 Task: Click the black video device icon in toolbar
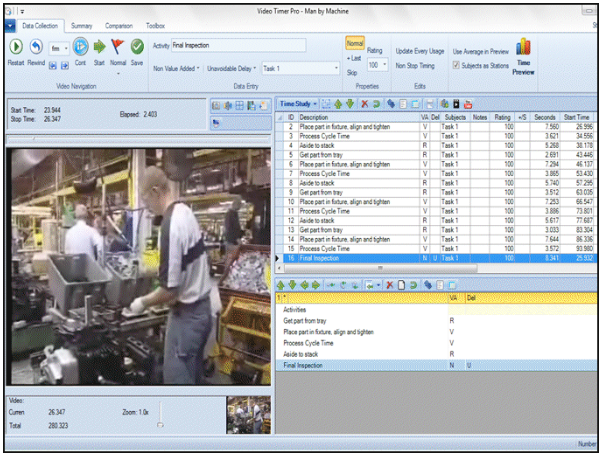coord(456,104)
